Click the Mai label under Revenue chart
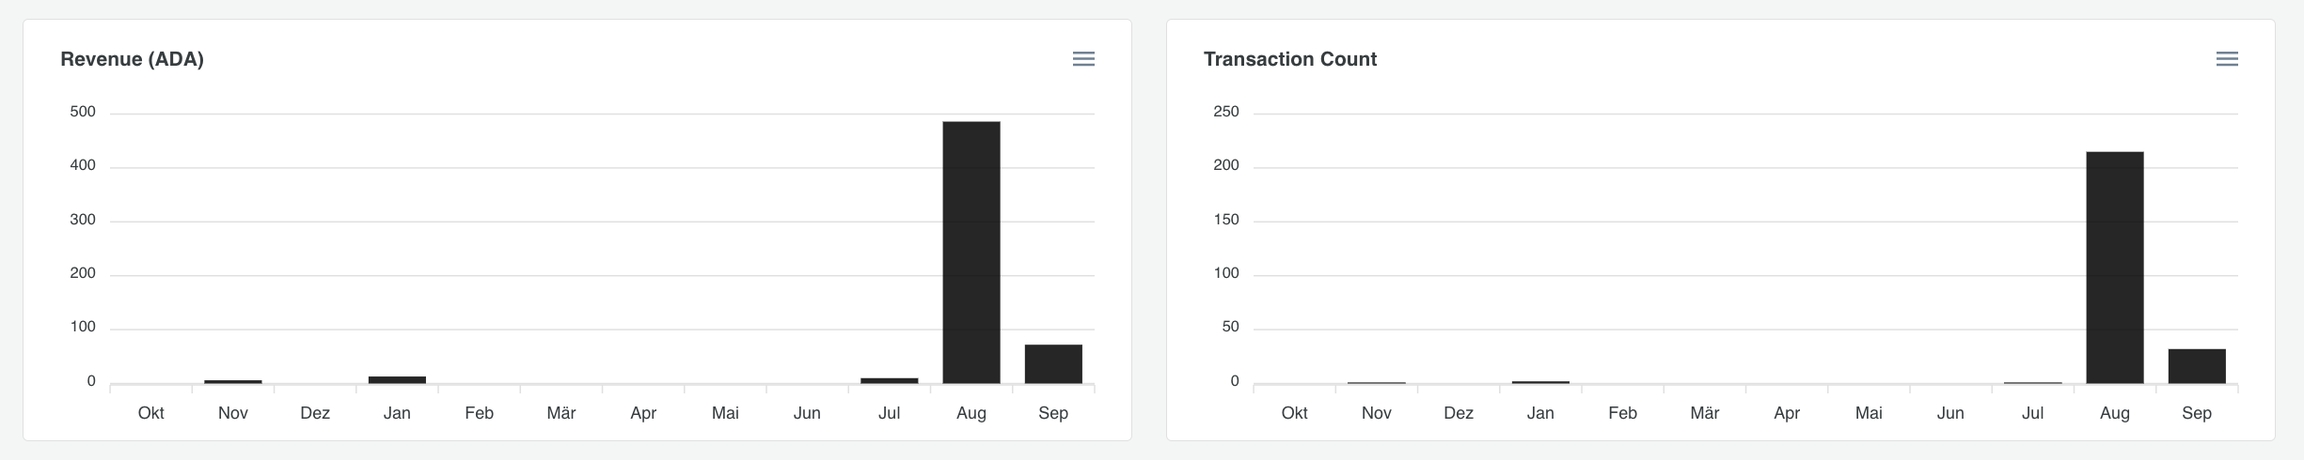The image size is (2304, 460). (725, 413)
